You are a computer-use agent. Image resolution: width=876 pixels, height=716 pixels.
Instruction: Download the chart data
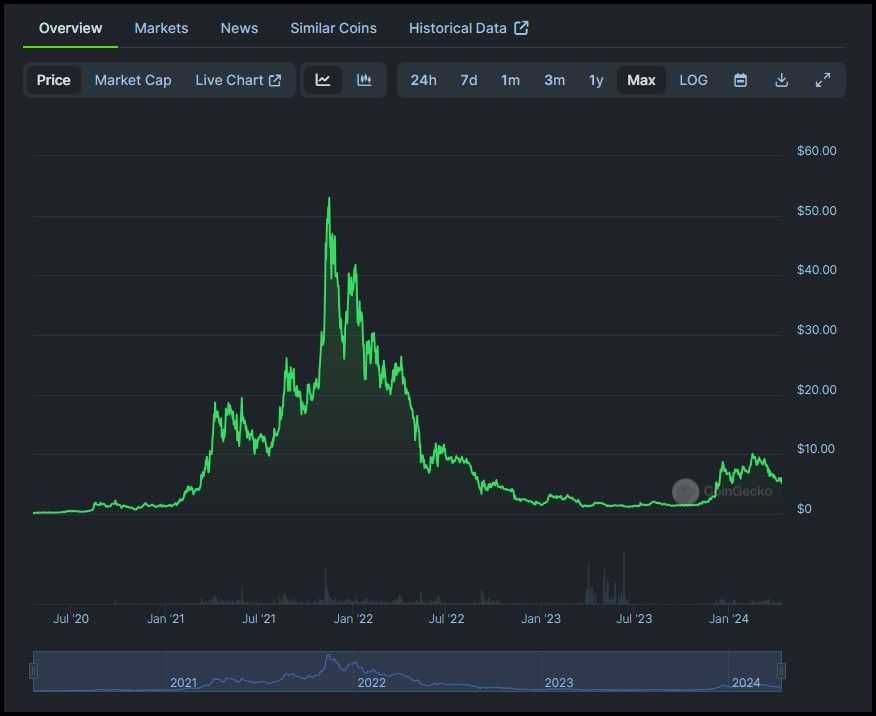coord(781,80)
